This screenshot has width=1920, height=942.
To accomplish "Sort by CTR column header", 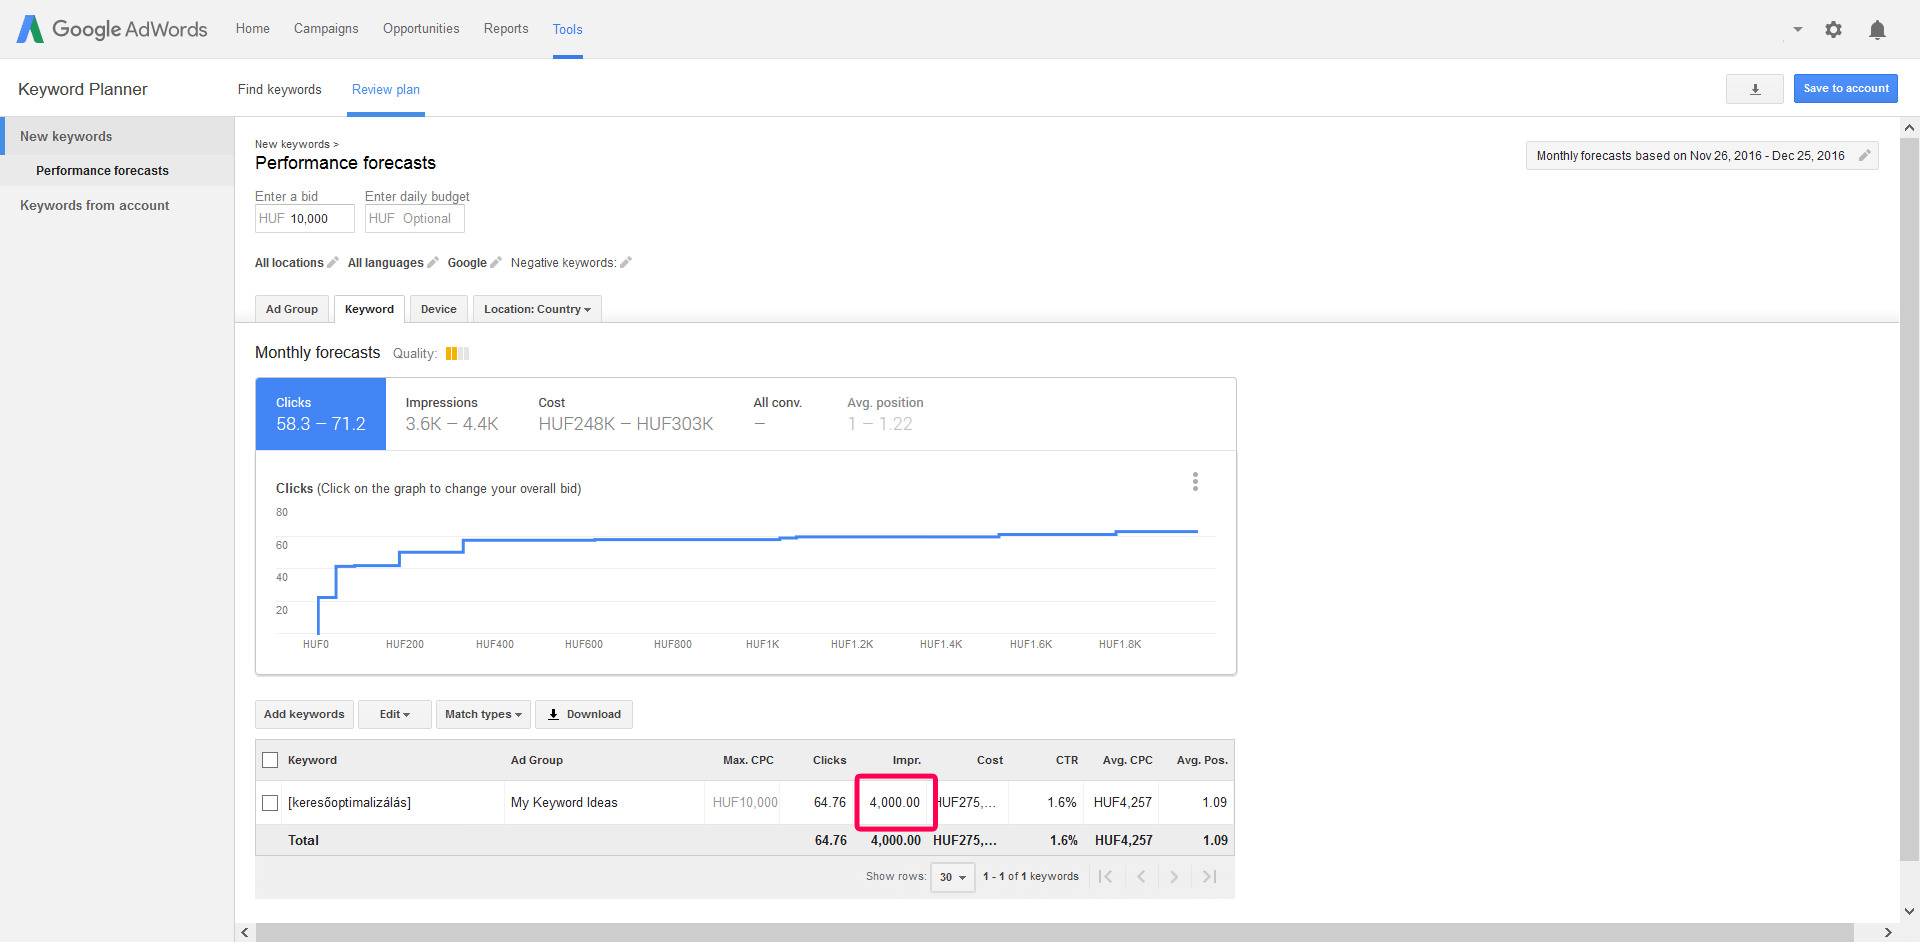I will coord(1067,760).
